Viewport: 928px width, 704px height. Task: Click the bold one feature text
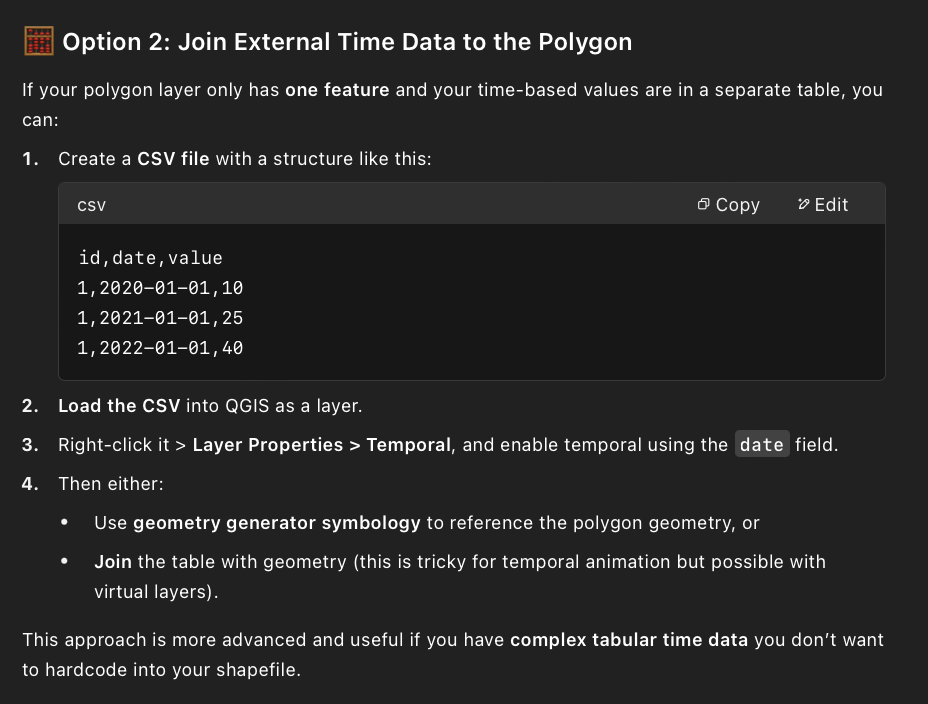pyautogui.click(x=337, y=90)
